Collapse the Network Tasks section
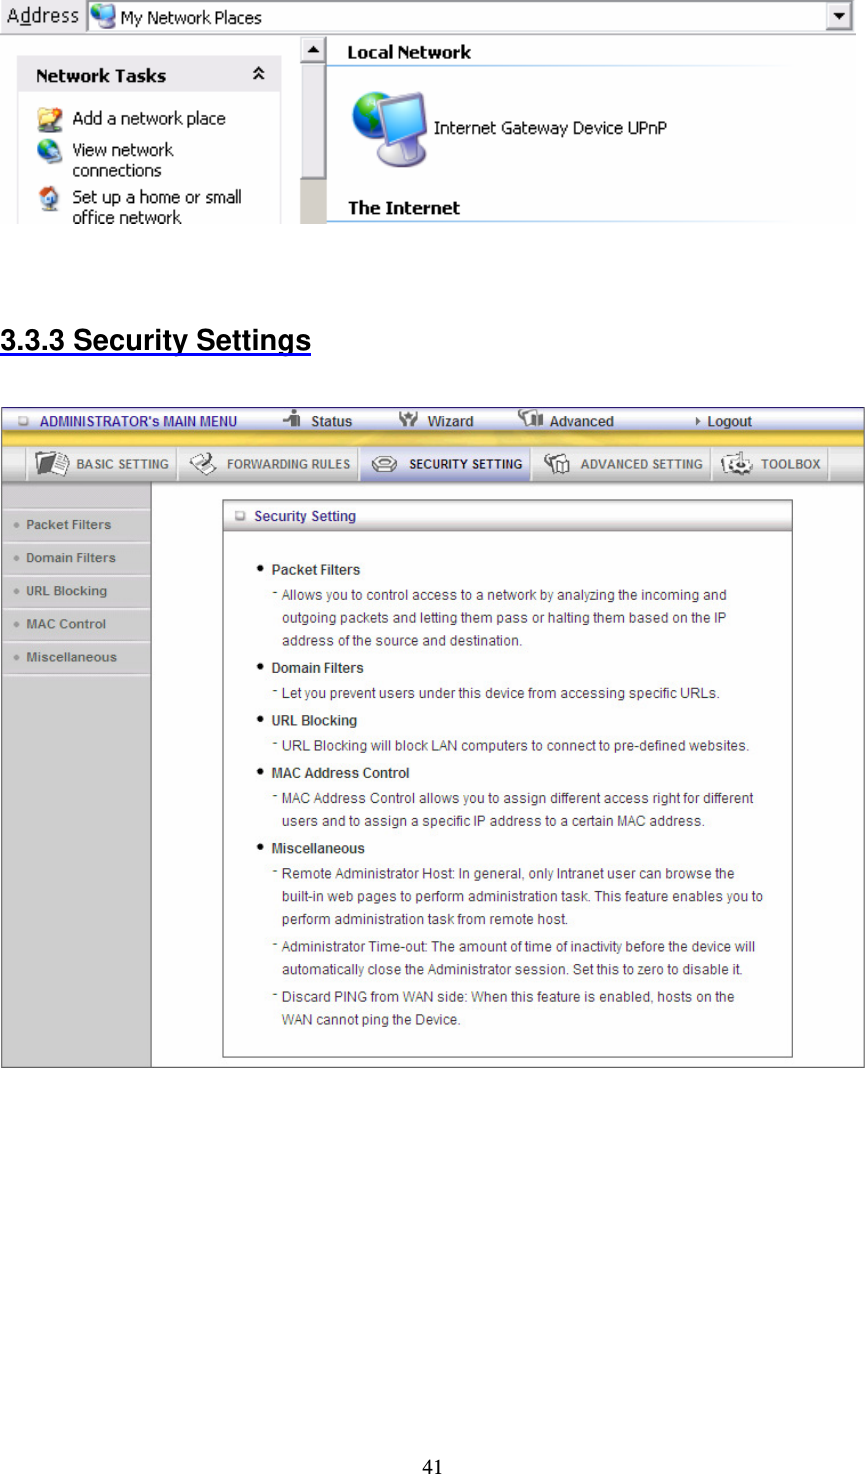Screen dimensions: 865x1474 coord(258,74)
